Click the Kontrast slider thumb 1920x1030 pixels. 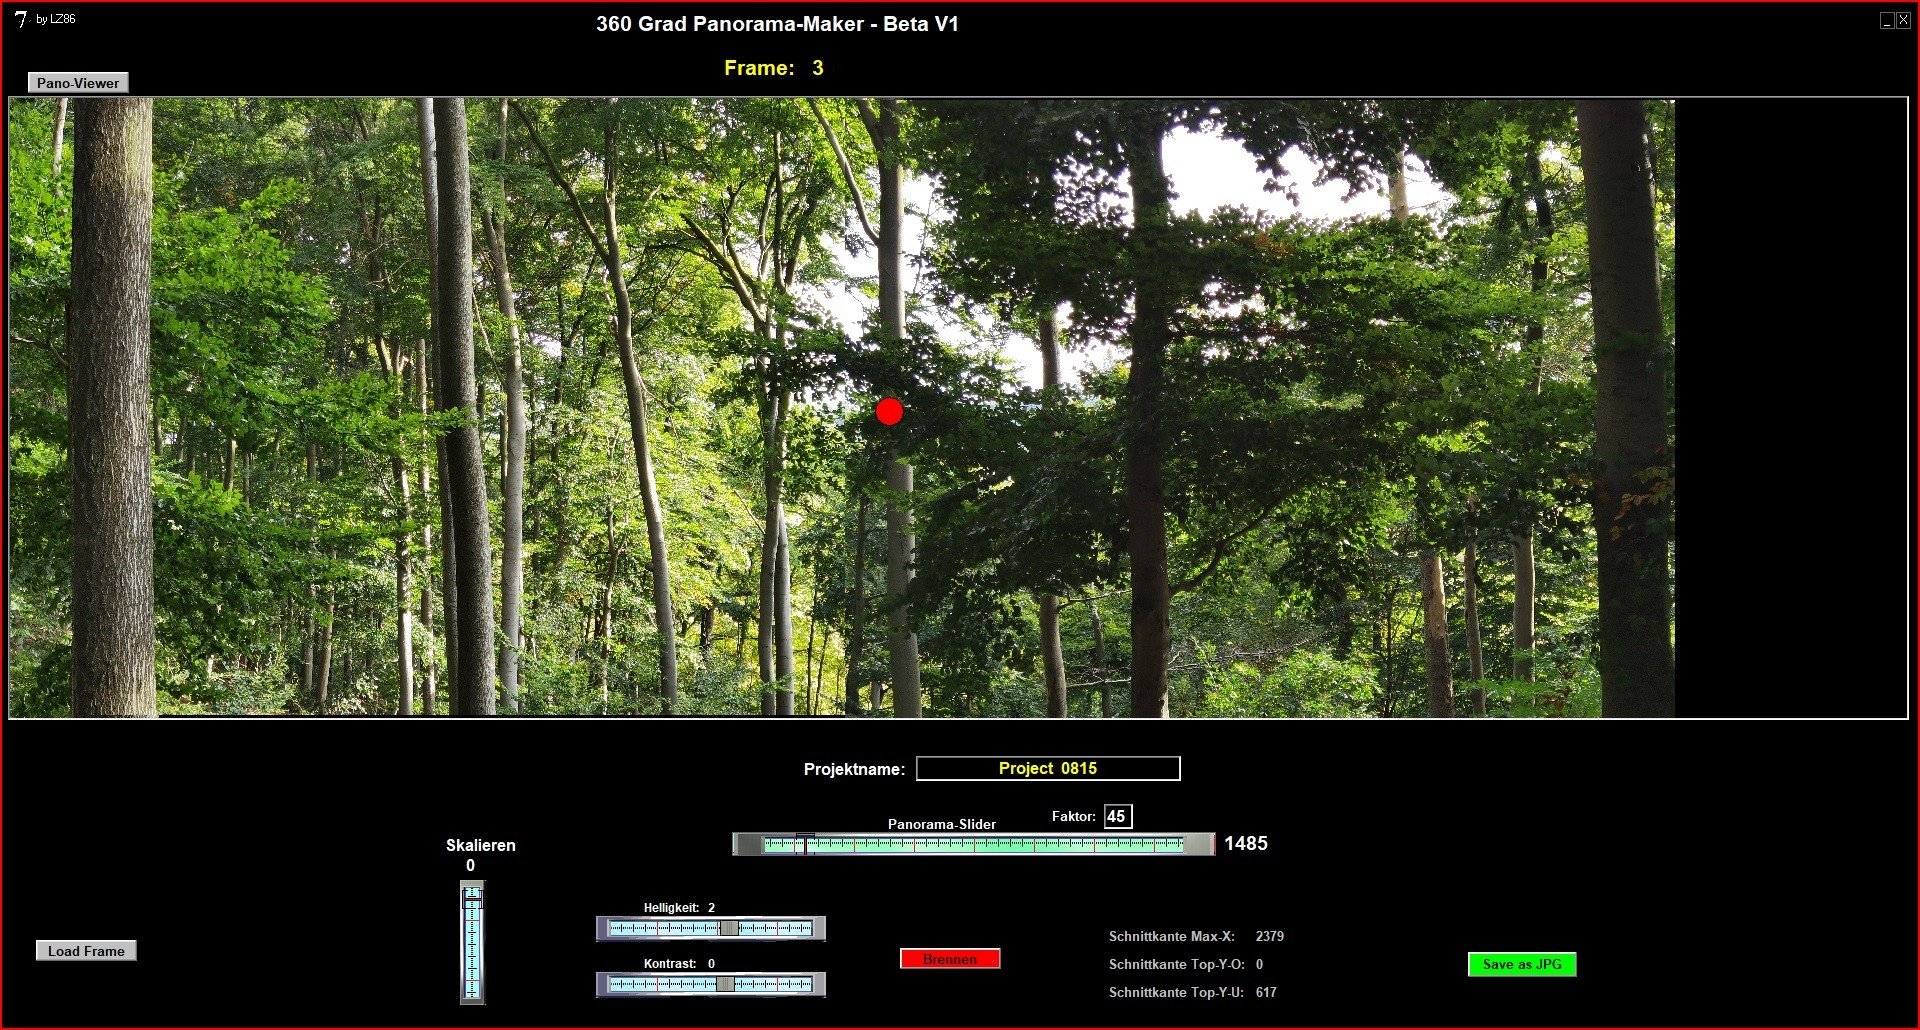pyautogui.click(x=725, y=984)
